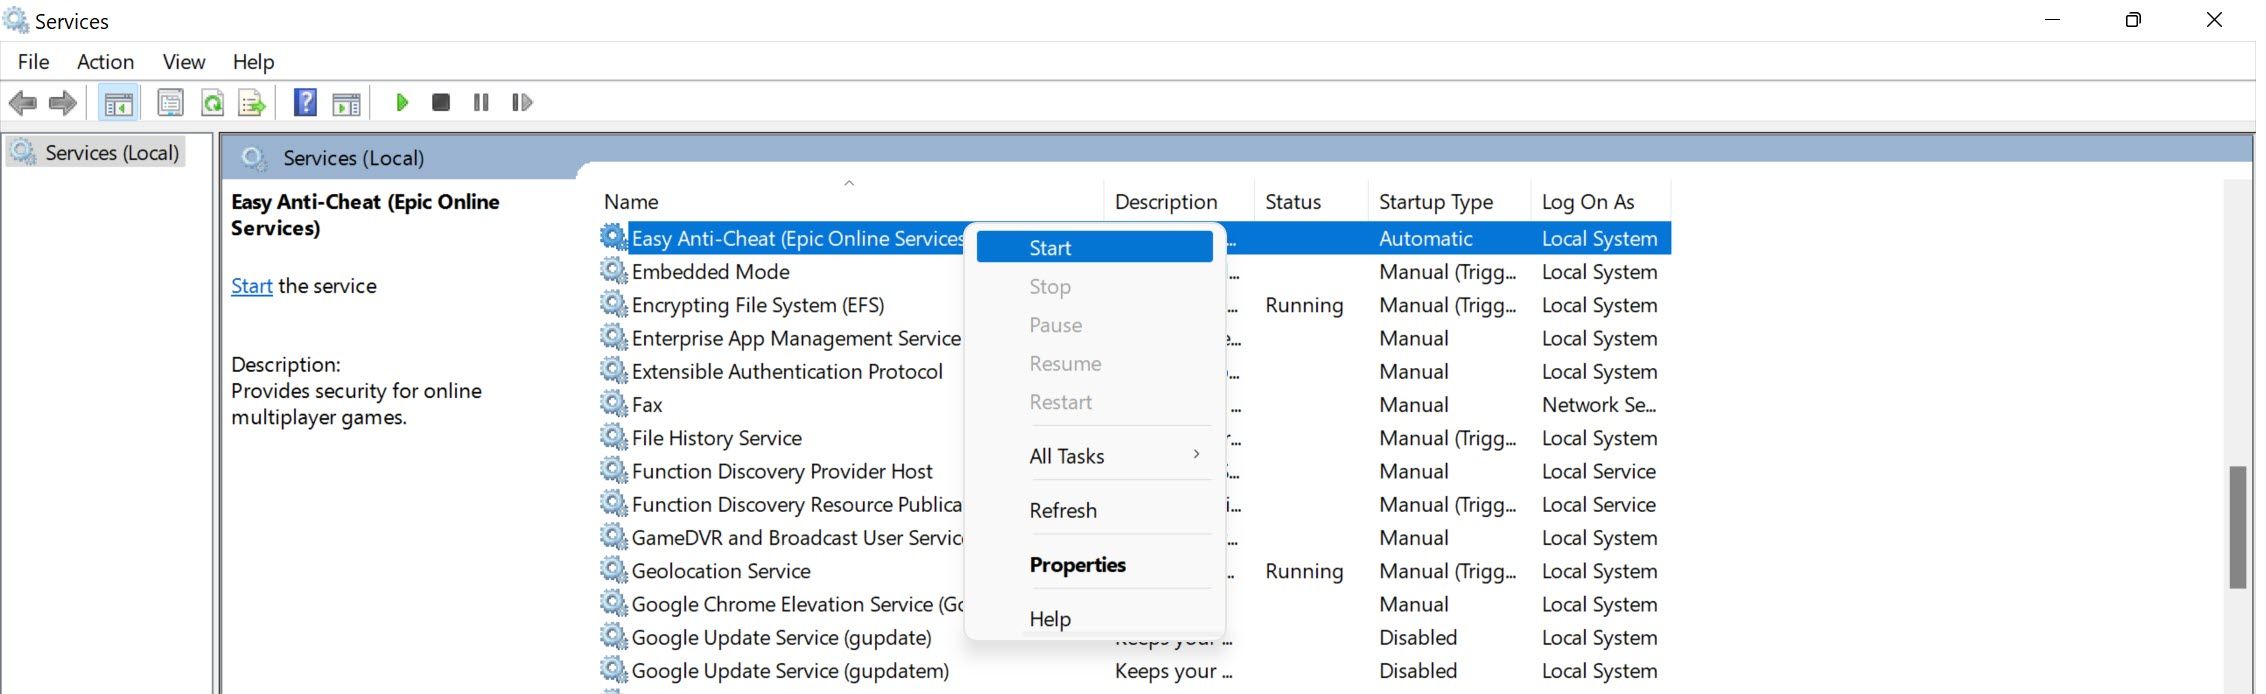Toggle Show/Hide Action Pane icon

pyautogui.click(x=347, y=102)
